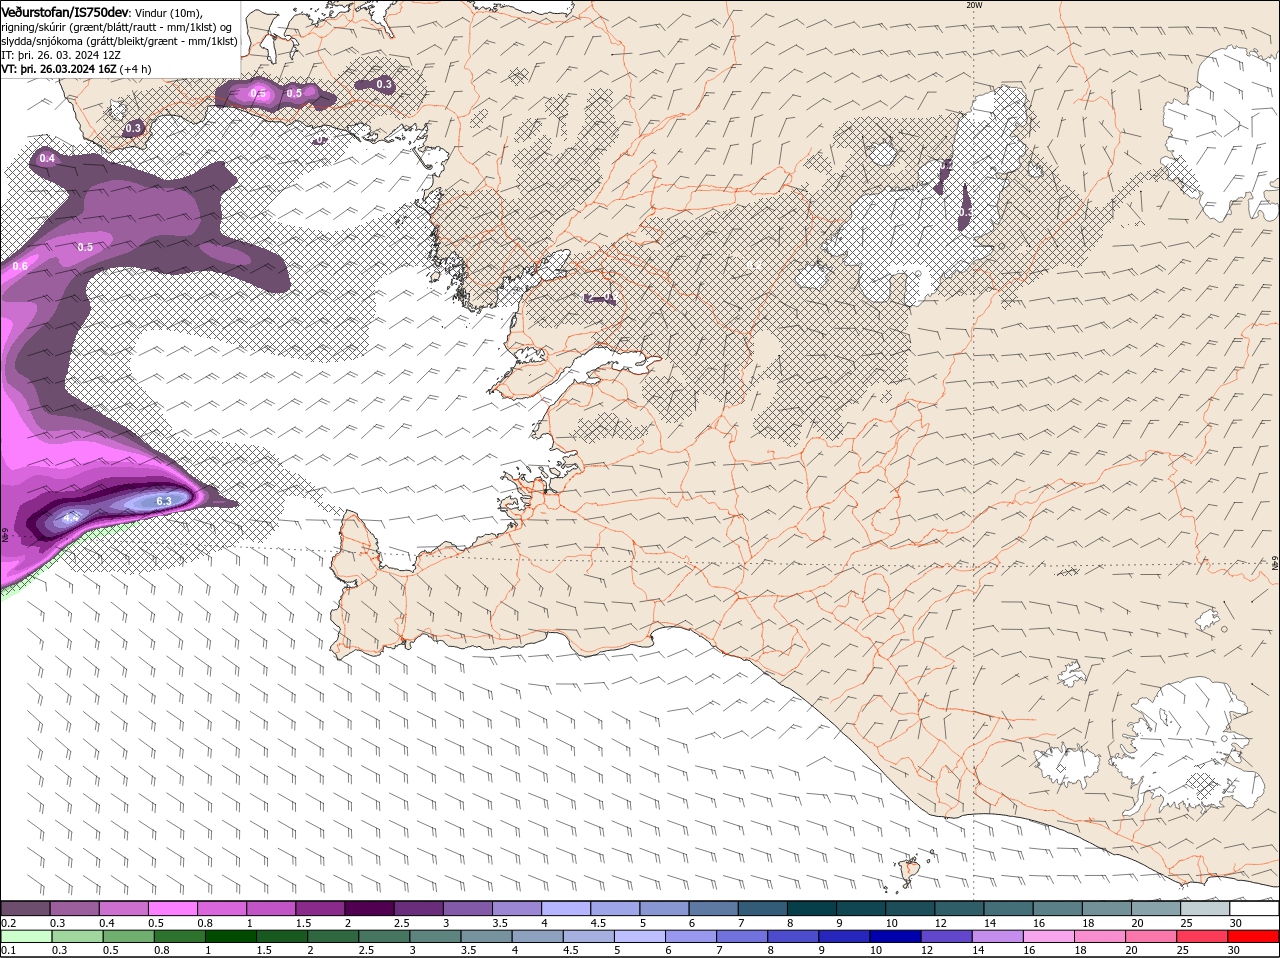Click the 'slydda/snjókoma (grátt/bleikt/grænt' description line
This screenshot has height=958, width=1280.
[x=120, y=41]
